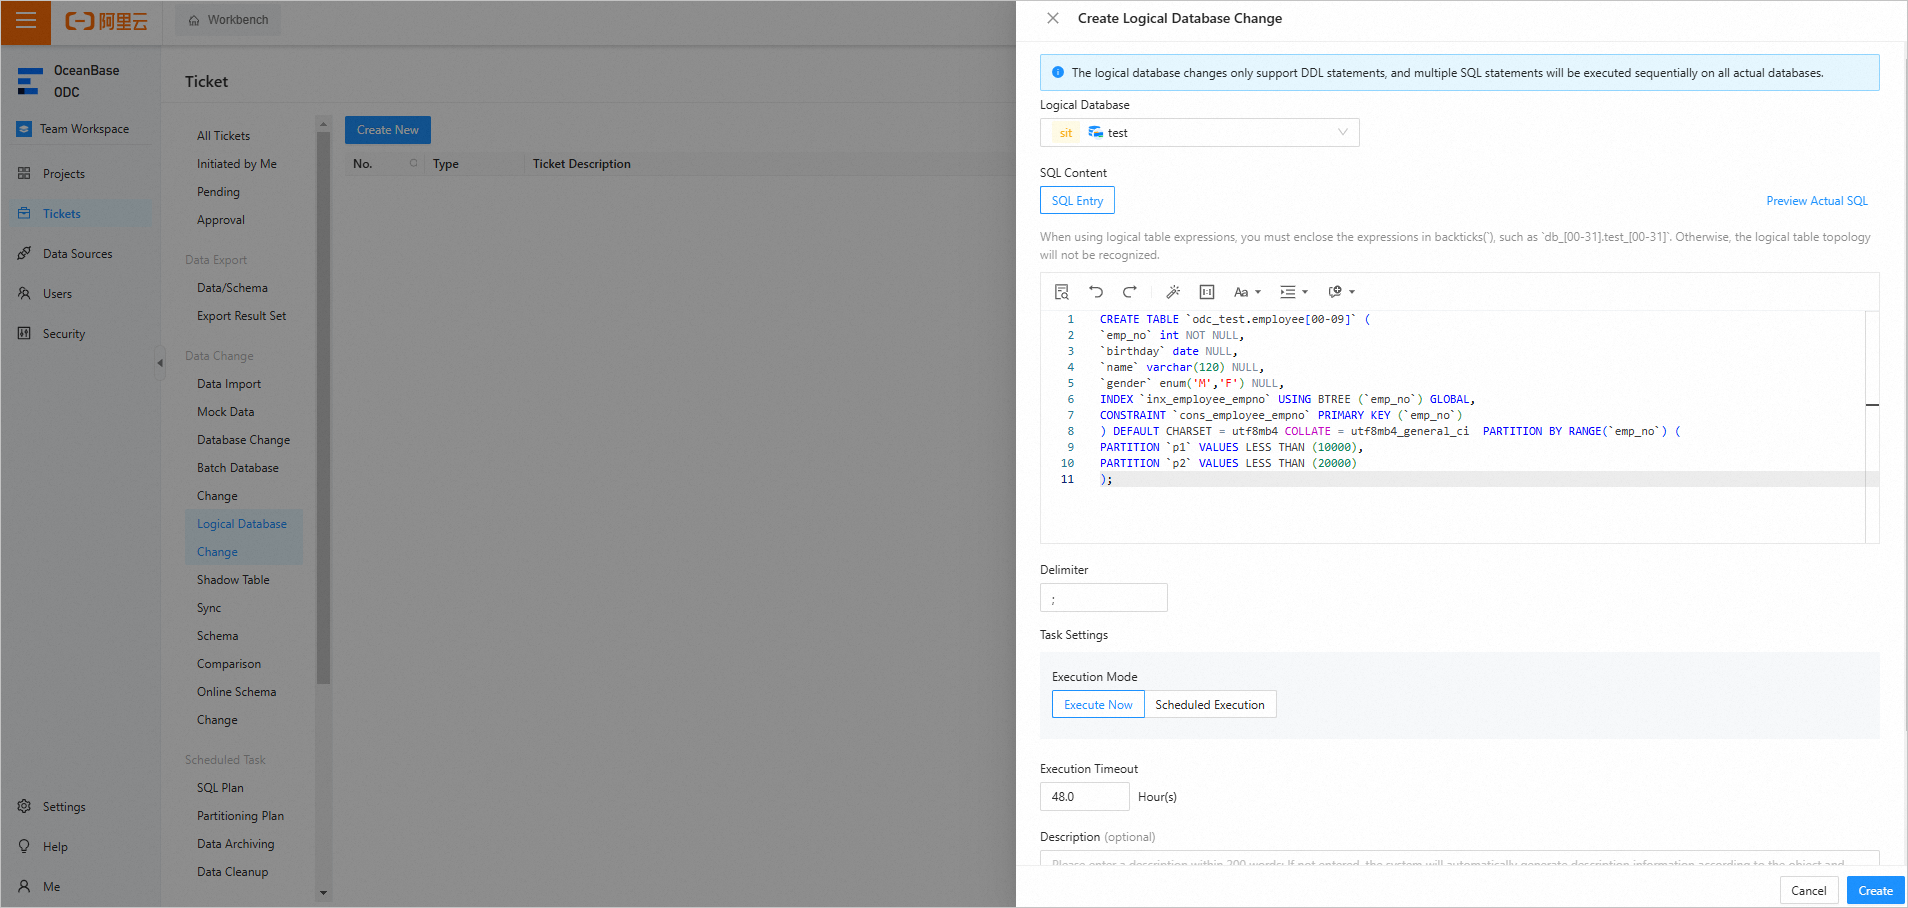Undo the last edit in the SQL editor
The height and width of the screenshot is (908, 1908).
pyautogui.click(x=1096, y=291)
